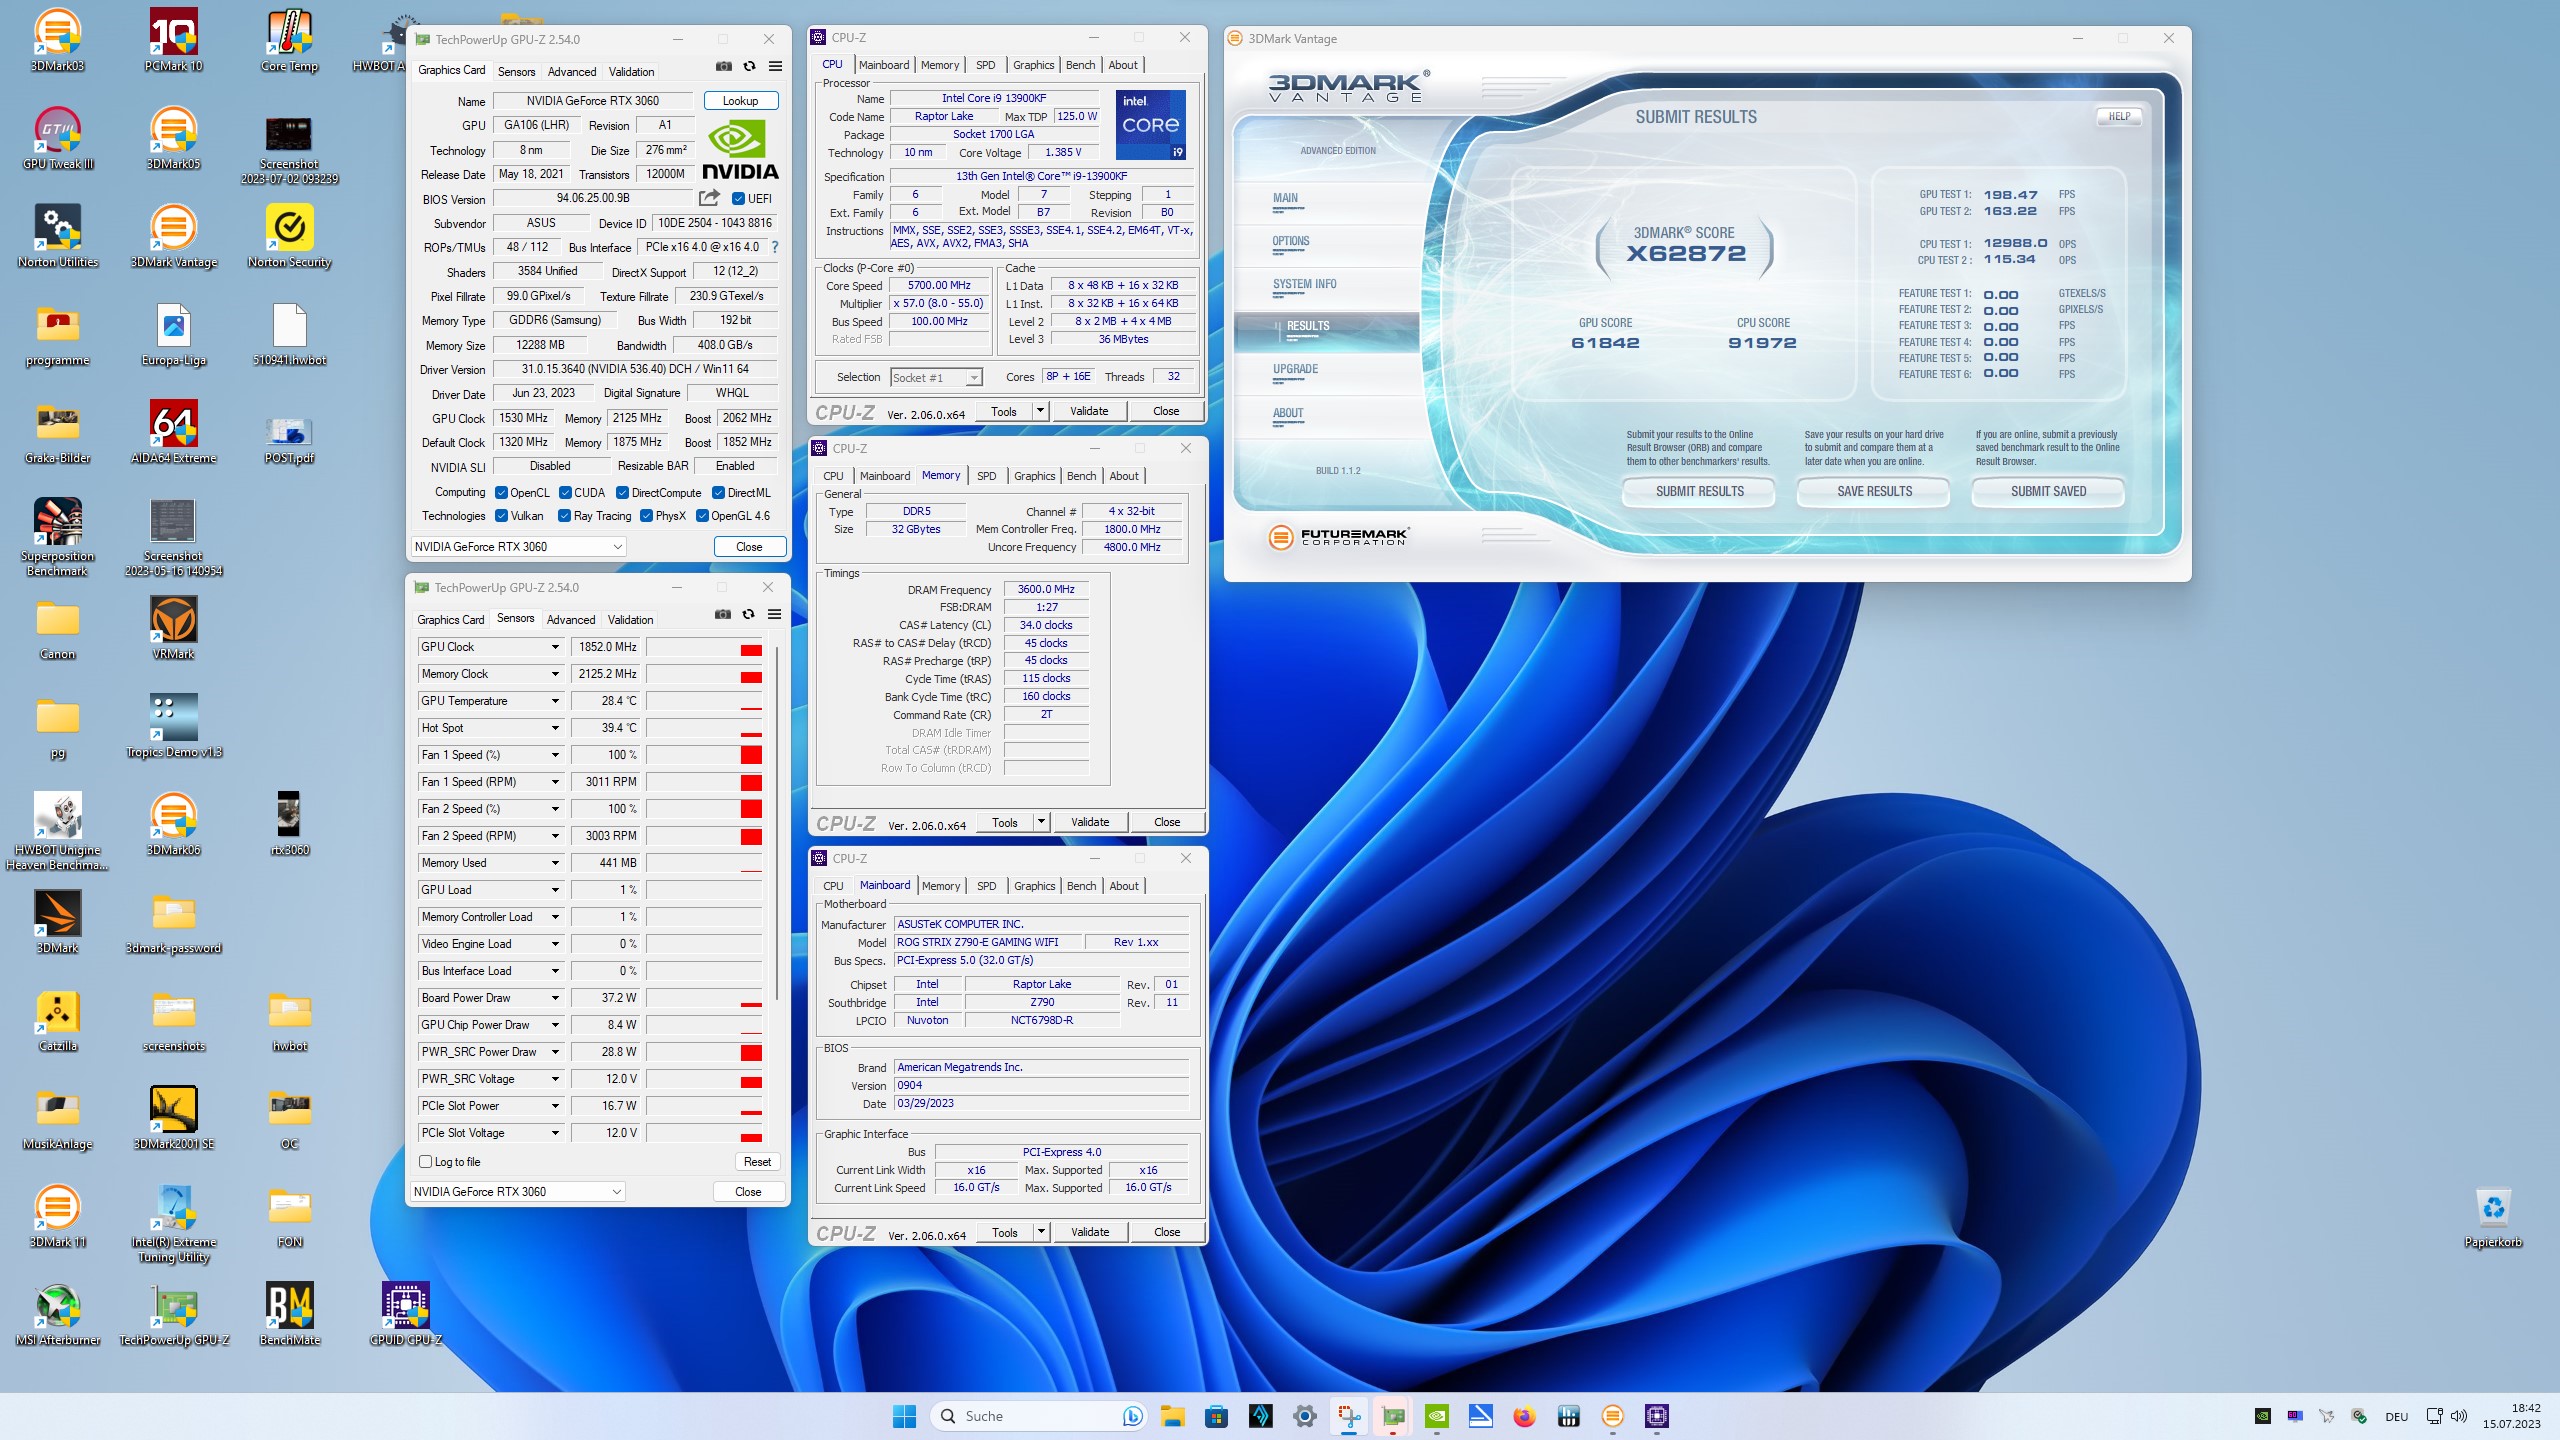Open hamburger menu in GPU-Z Sensors window
The height and width of the screenshot is (1440, 2560).
774,614
